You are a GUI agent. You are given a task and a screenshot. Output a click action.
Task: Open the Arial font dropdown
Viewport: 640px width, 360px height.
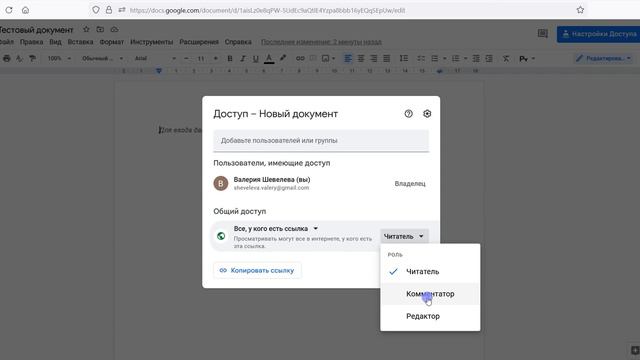155,59
